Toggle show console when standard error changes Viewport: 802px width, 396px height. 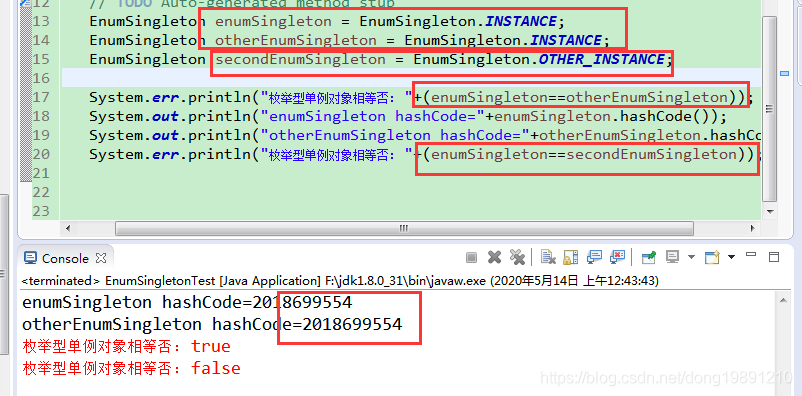point(617,257)
